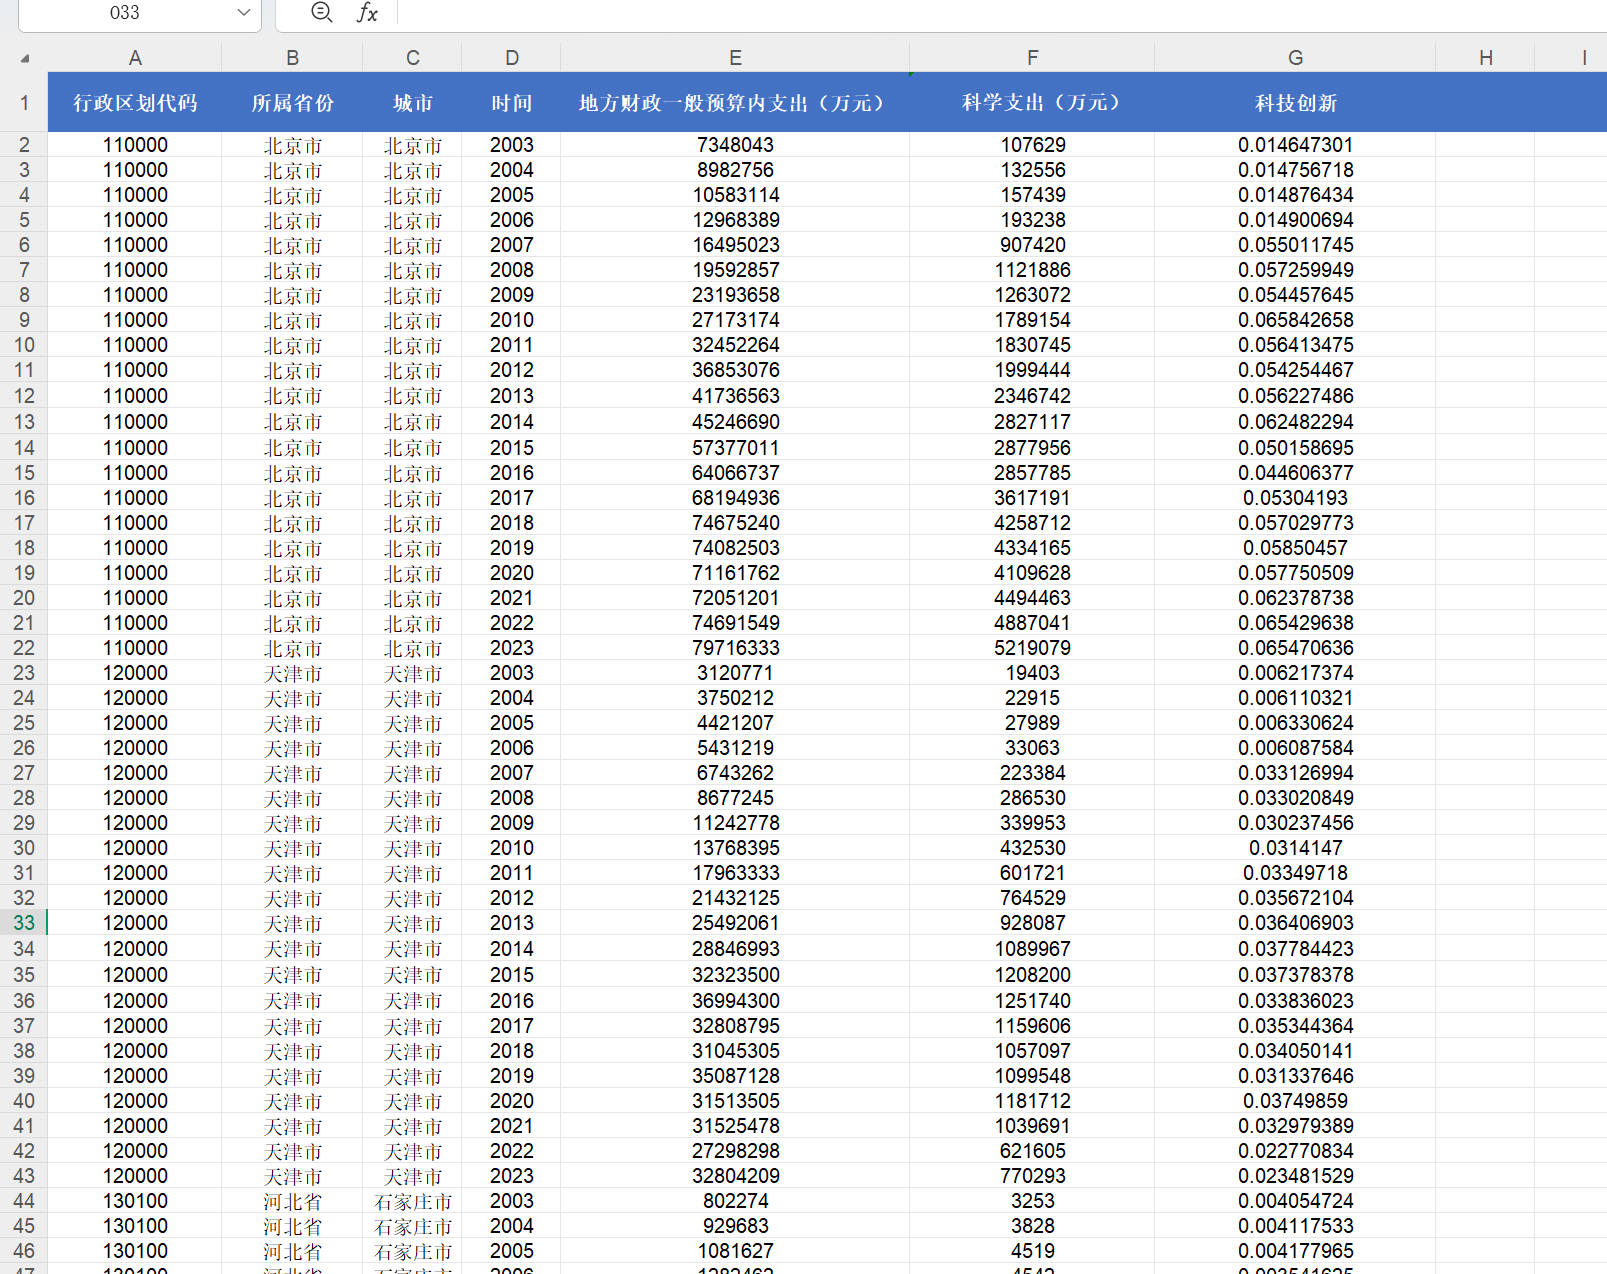
Task: Click the header cell 科学支出（万元）
Action: pyautogui.click(x=1032, y=102)
